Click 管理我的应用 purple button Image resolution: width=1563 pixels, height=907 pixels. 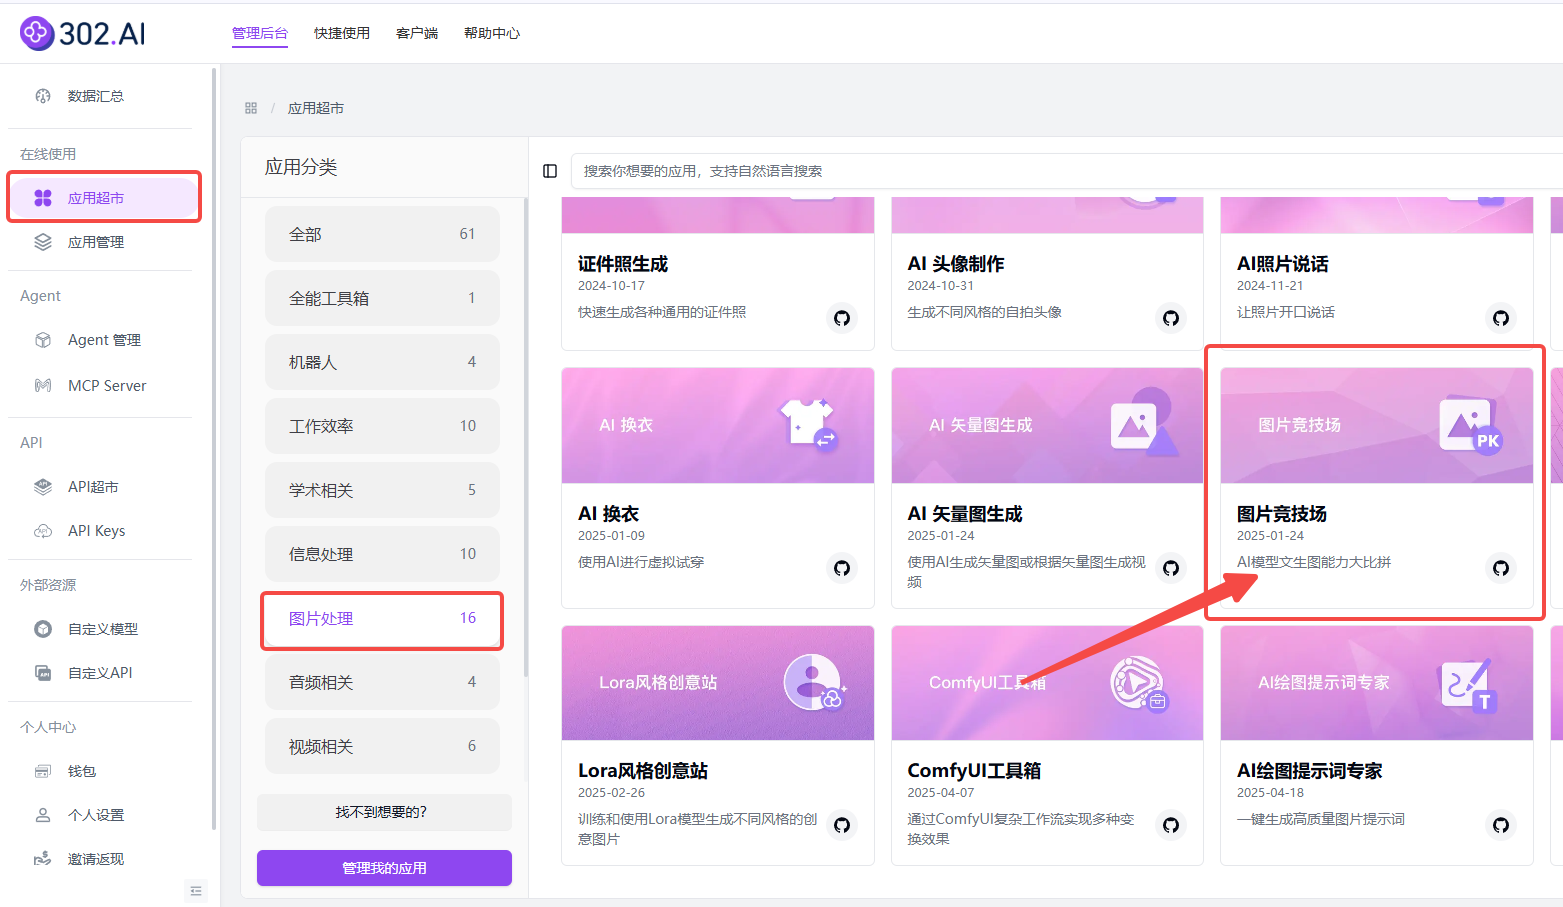(x=384, y=868)
